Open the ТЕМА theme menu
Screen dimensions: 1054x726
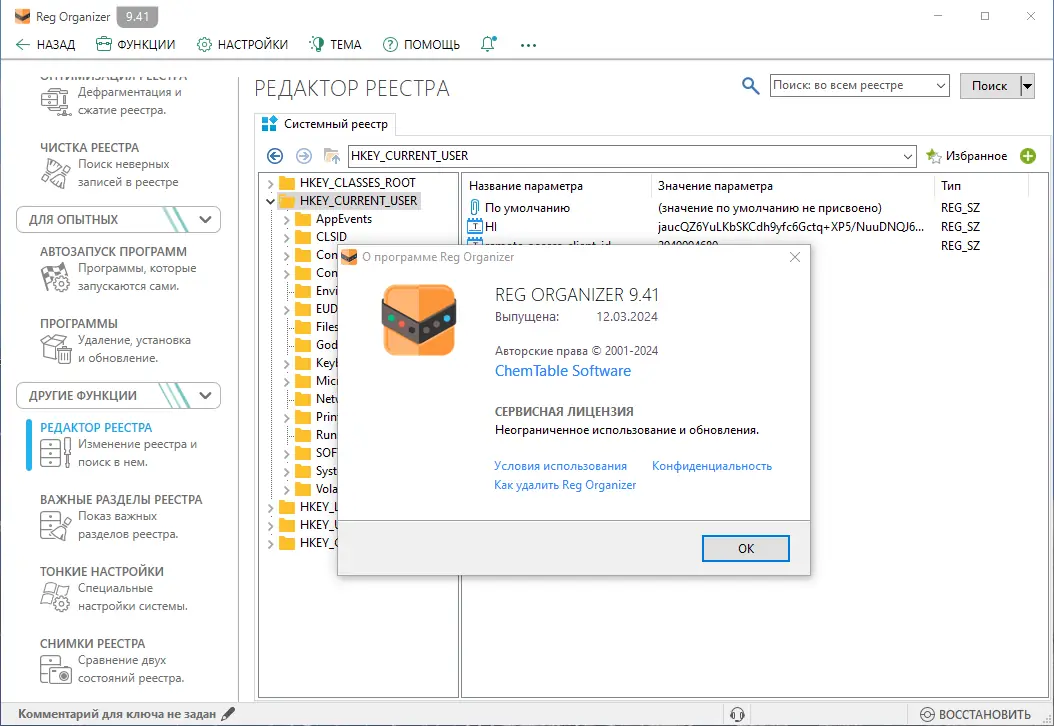coord(335,44)
